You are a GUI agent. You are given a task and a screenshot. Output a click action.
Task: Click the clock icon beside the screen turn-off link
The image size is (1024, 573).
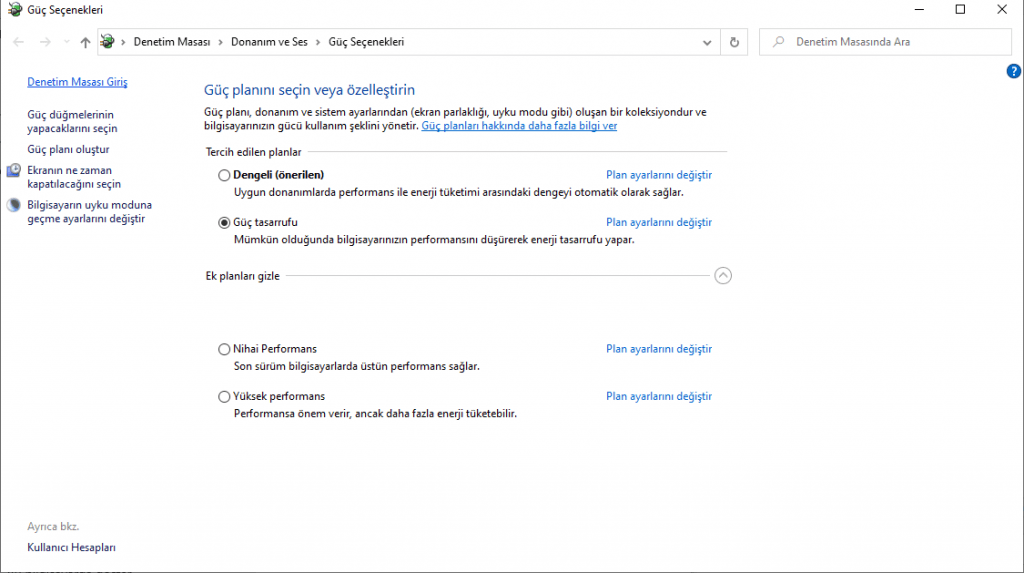click(x=14, y=171)
